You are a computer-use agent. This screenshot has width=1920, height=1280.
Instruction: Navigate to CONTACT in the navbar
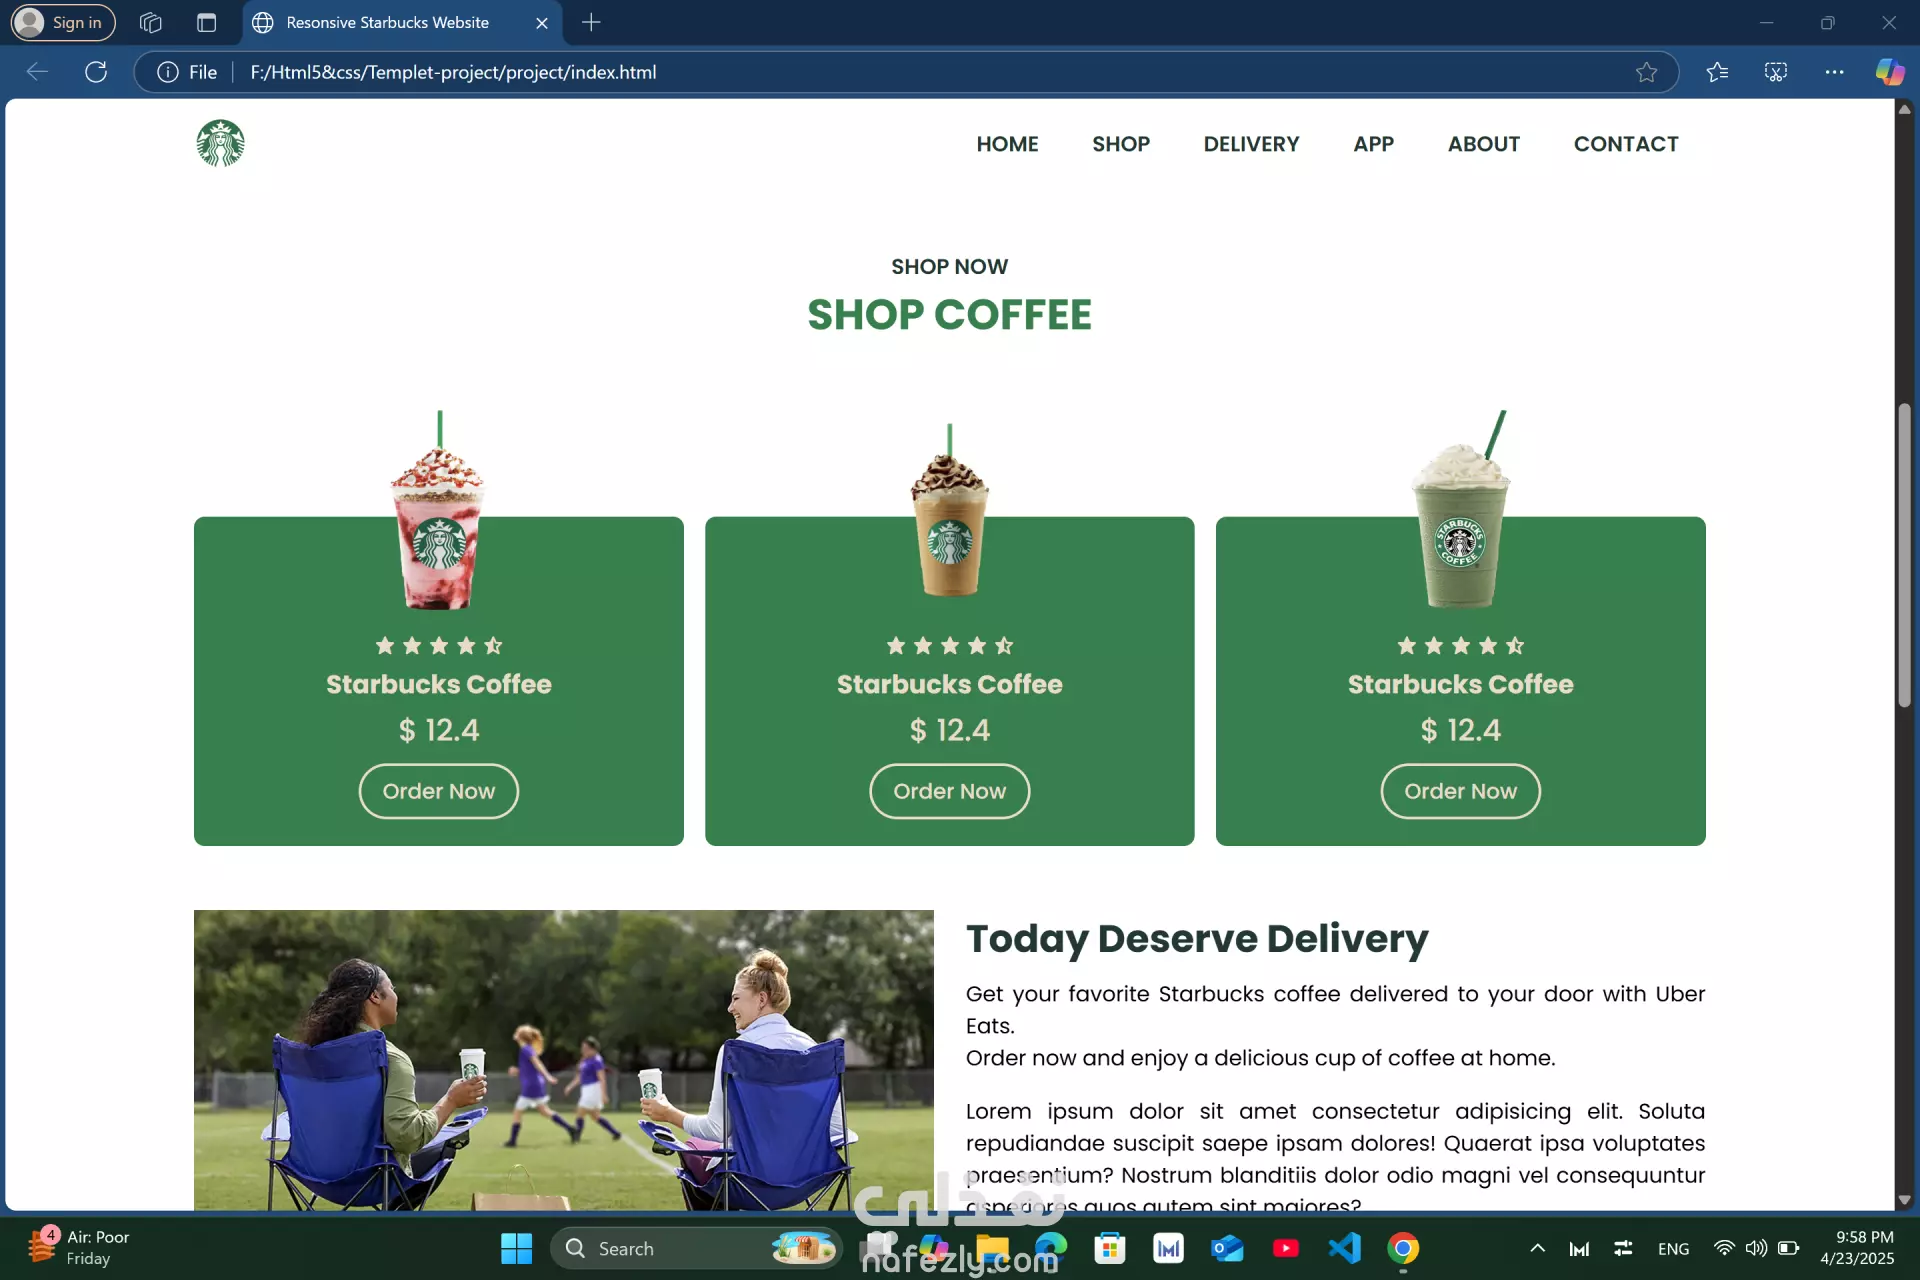tap(1626, 144)
